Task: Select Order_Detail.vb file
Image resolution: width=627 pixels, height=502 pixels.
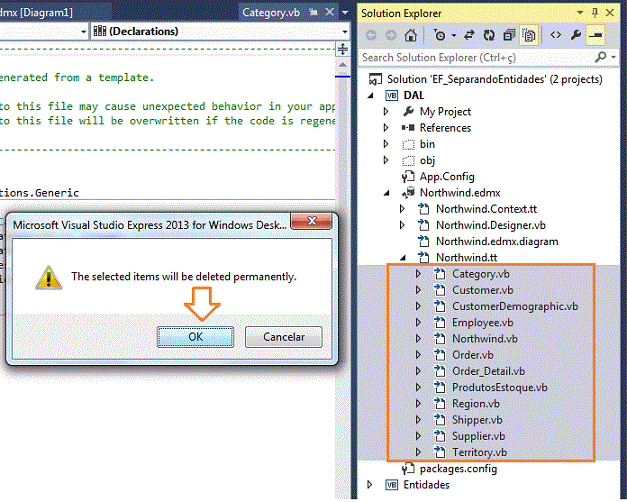Action: [488, 371]
